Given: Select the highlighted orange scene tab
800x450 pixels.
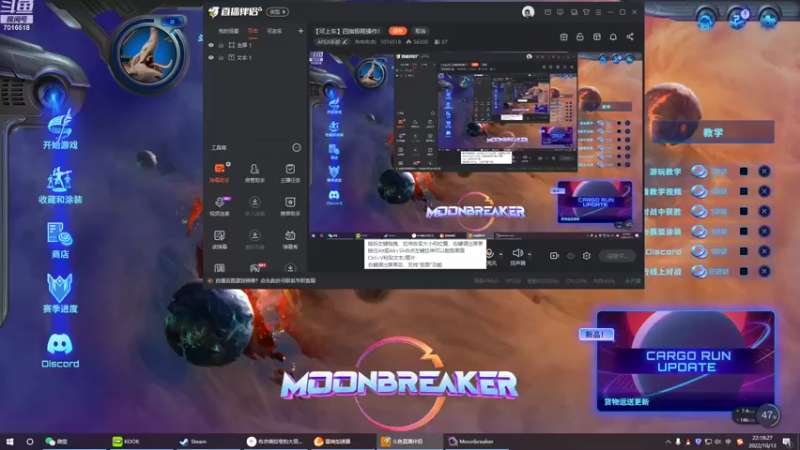Looking at the screenshot, I should 253,31.
